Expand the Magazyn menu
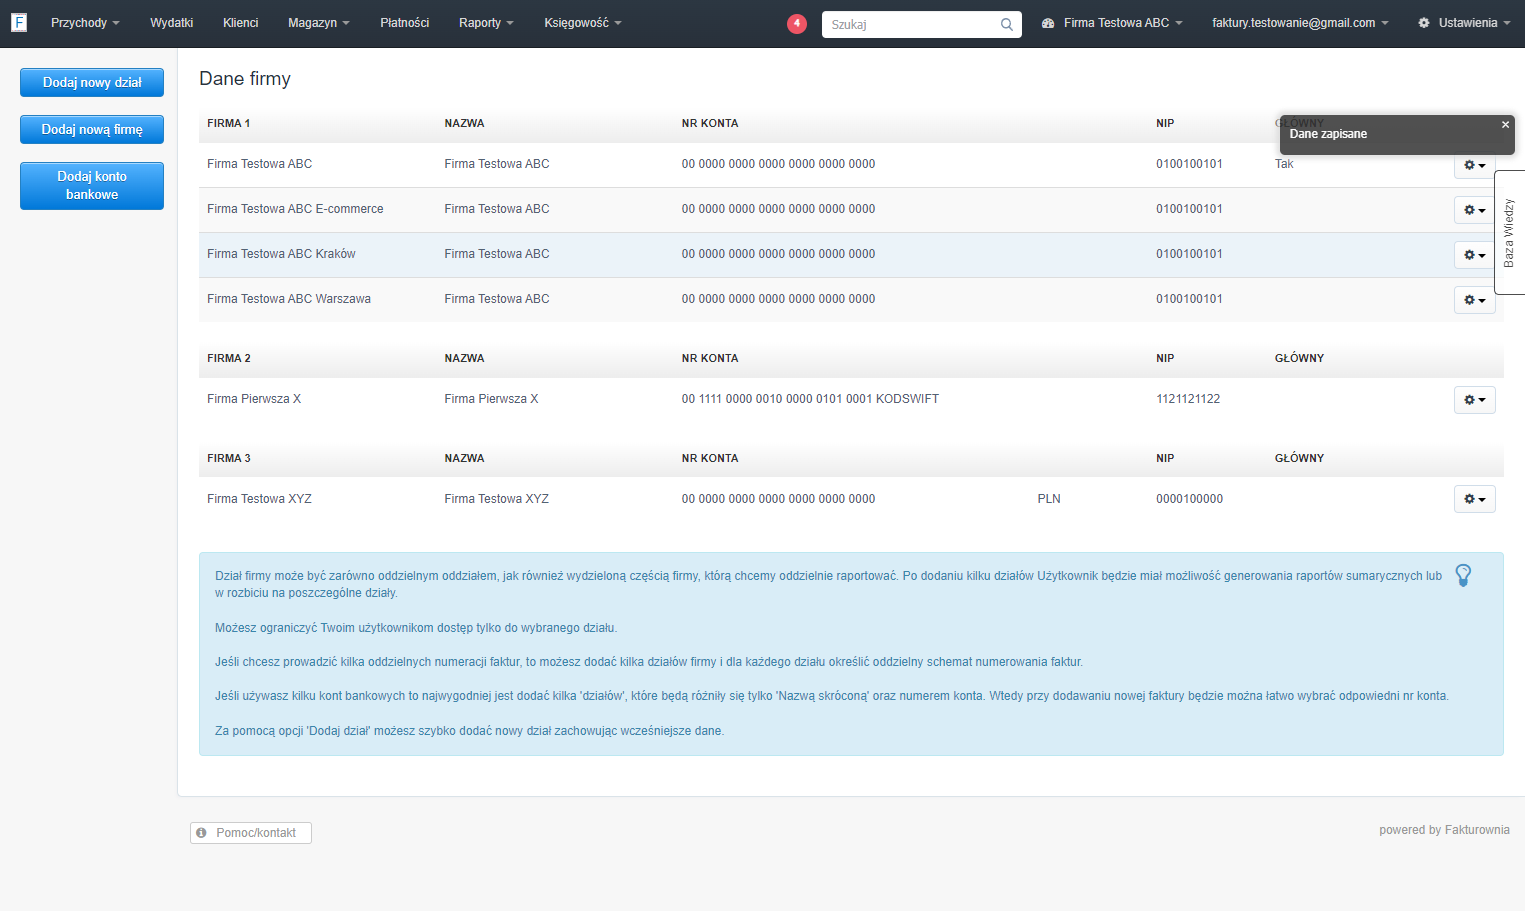 (319, 23)
